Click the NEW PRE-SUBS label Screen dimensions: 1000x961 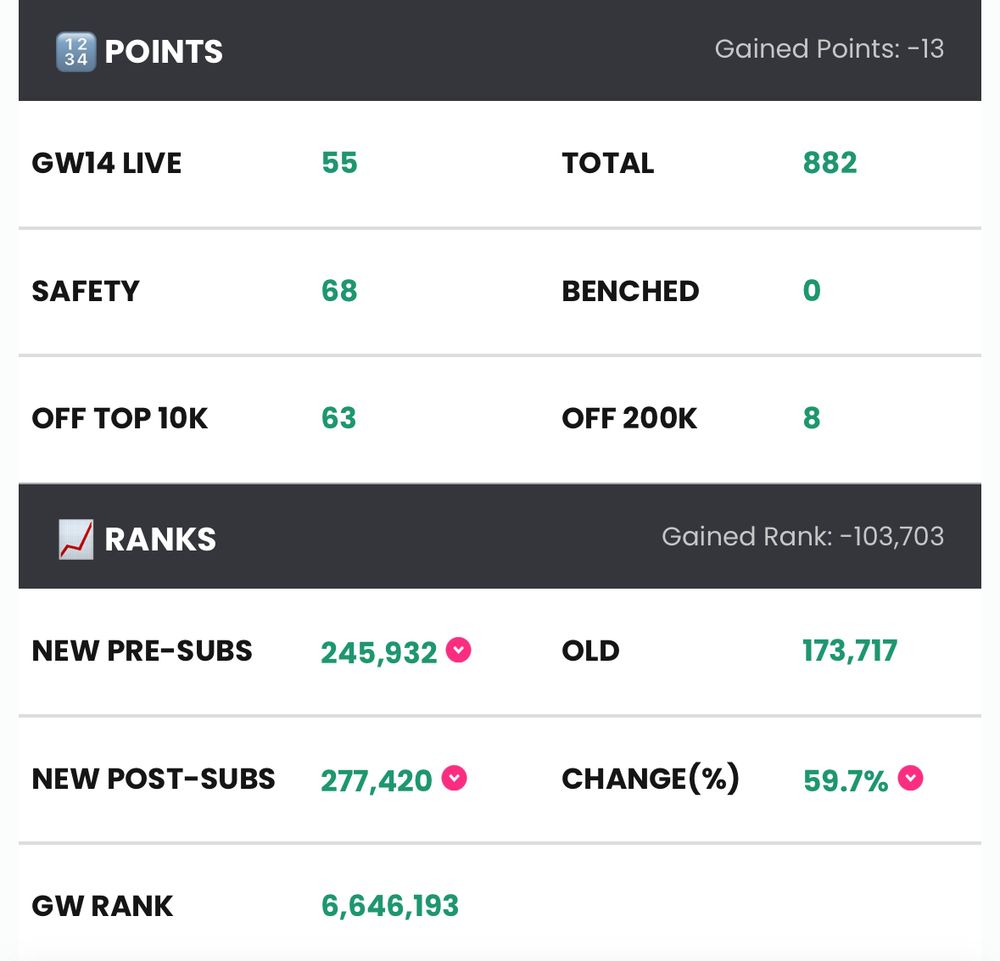click(142, 651)
